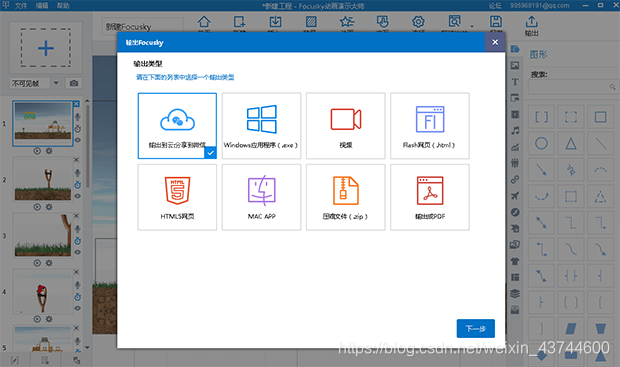The height and width of the screenshot is (367, 620).
Task: Click the save floppy-disk toolbar icon
Action: 495,23
